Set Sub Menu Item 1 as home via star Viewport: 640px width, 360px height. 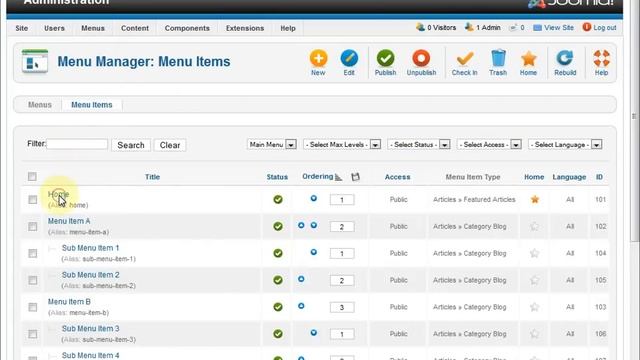535,253
